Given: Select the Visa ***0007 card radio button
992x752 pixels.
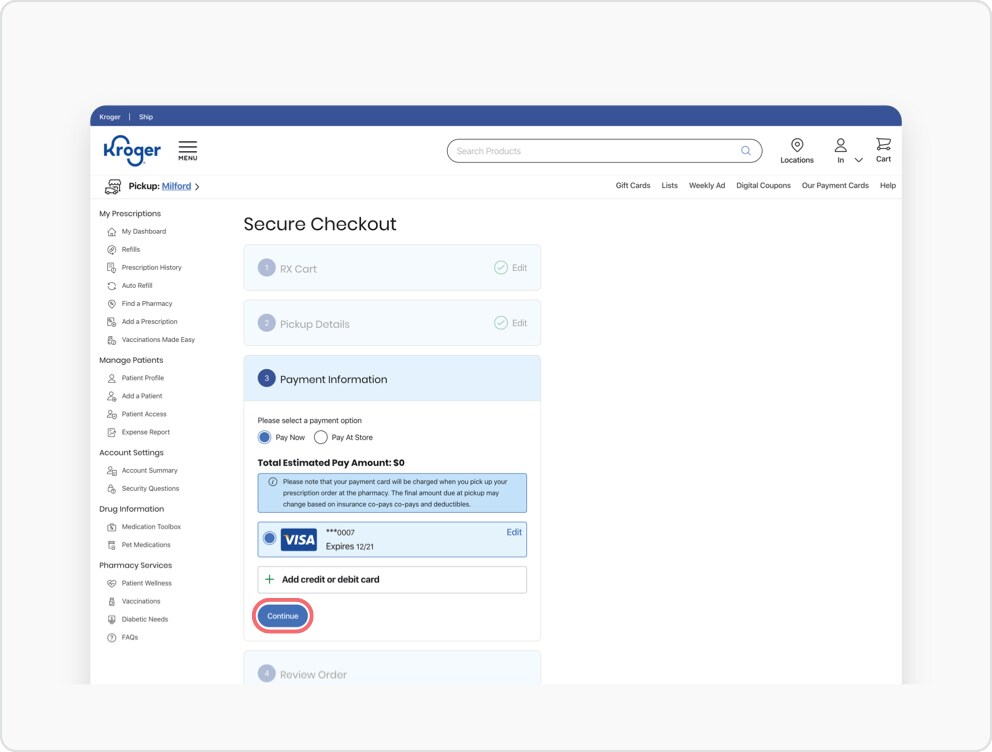Looking at the screenshot, I should coord(270,538).
